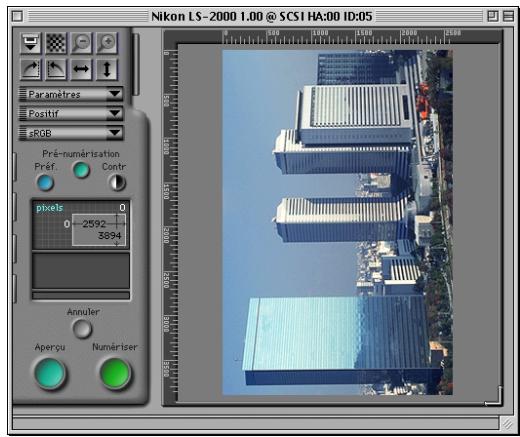Click the 3894 height value
520x437 pixels.
click(109, 236)
